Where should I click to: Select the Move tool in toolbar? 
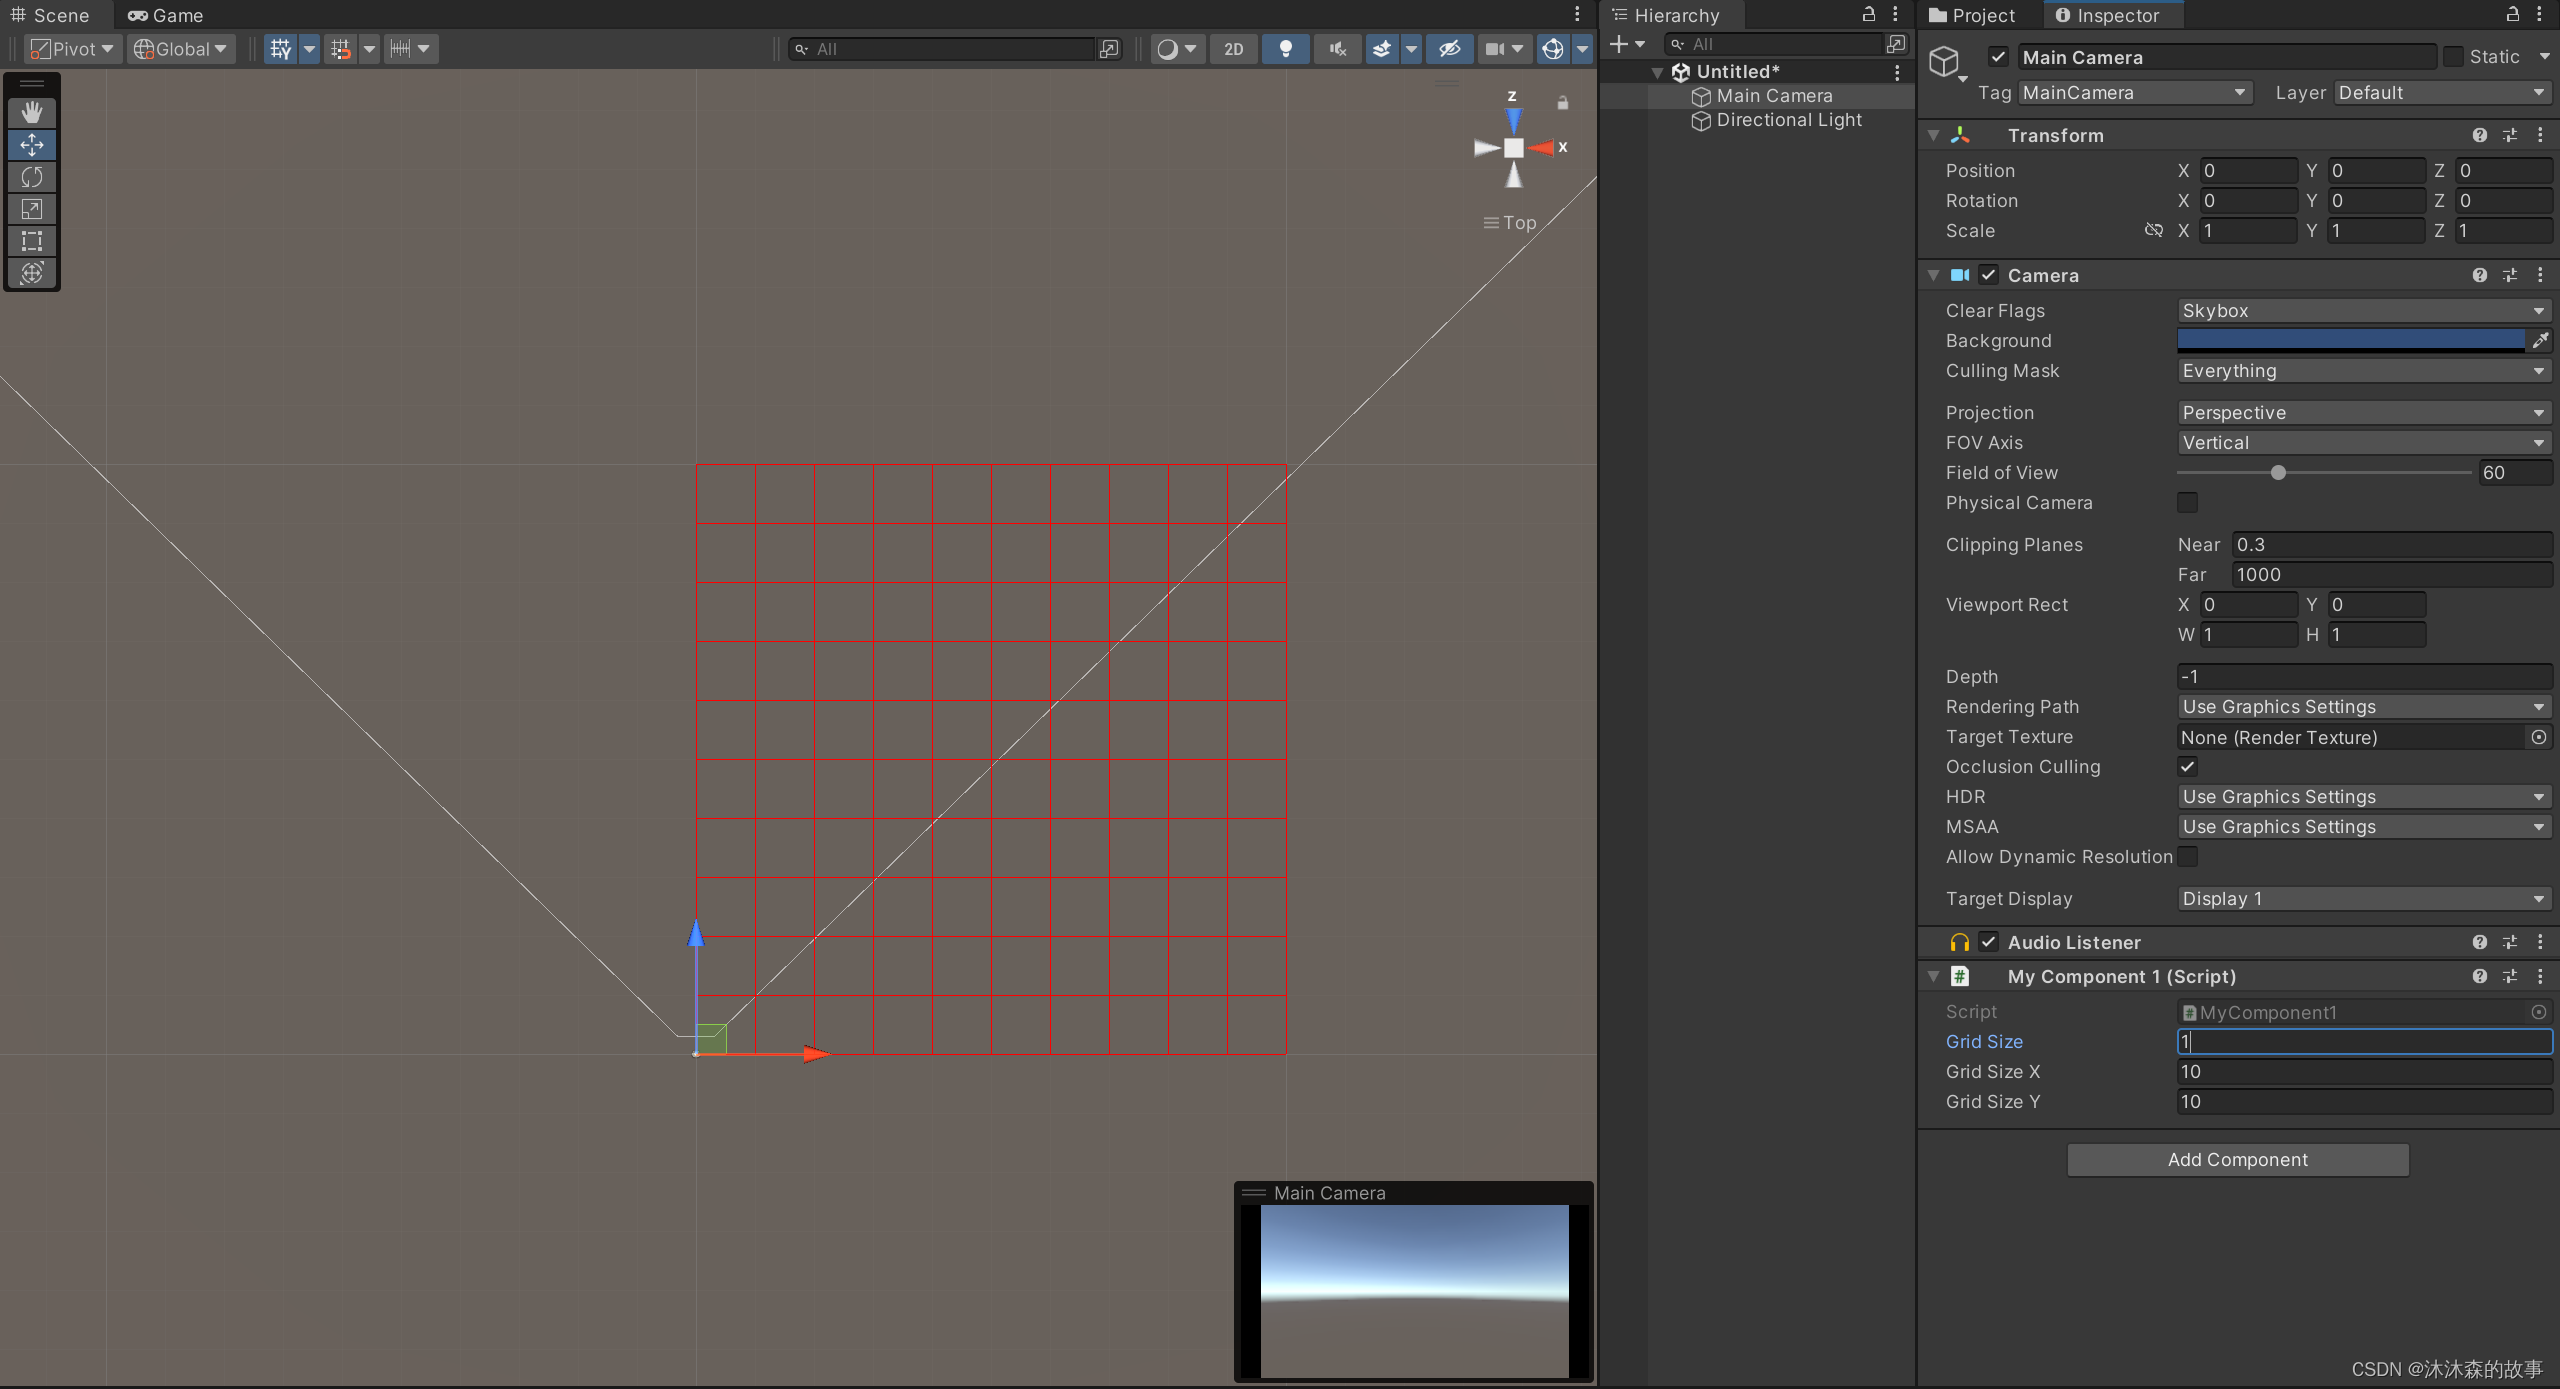coord(31,142)
